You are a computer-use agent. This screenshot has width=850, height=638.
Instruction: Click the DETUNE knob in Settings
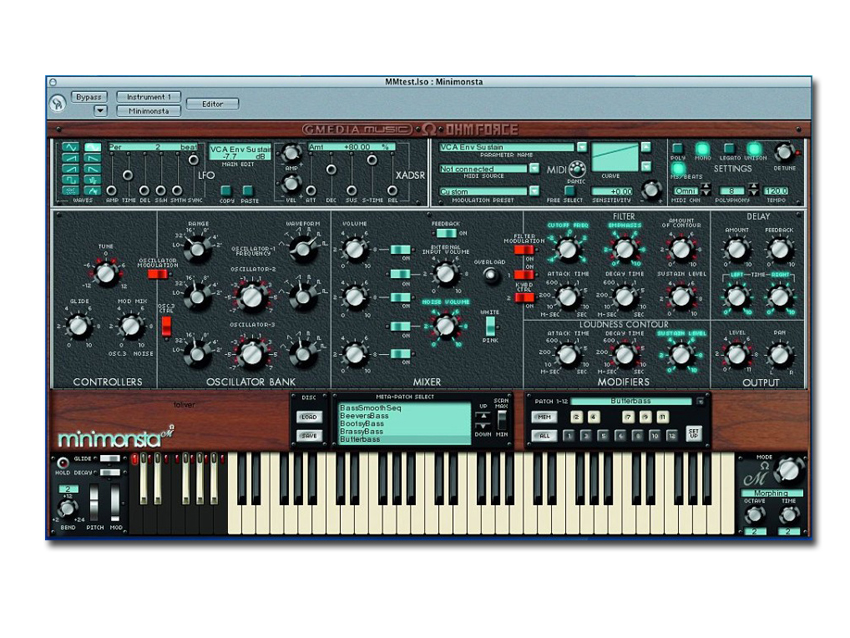[783, 152]
